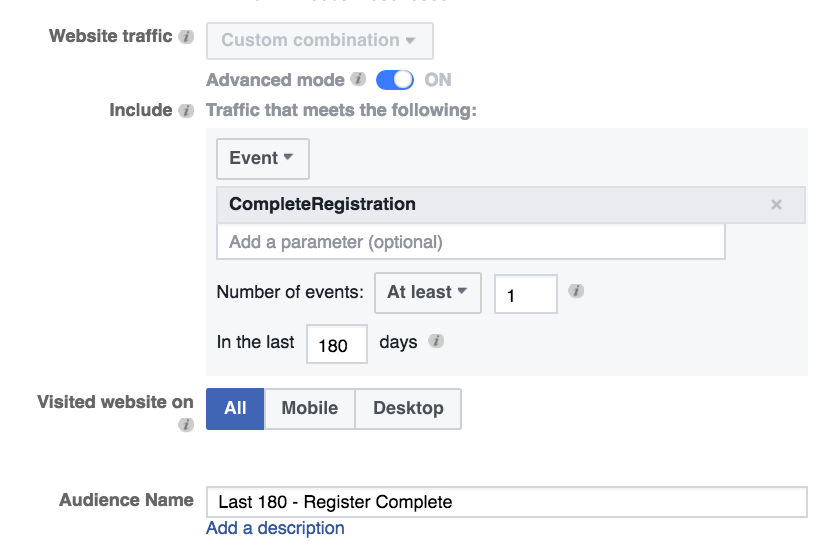Click the Audience Name text field

click(506, 501)
